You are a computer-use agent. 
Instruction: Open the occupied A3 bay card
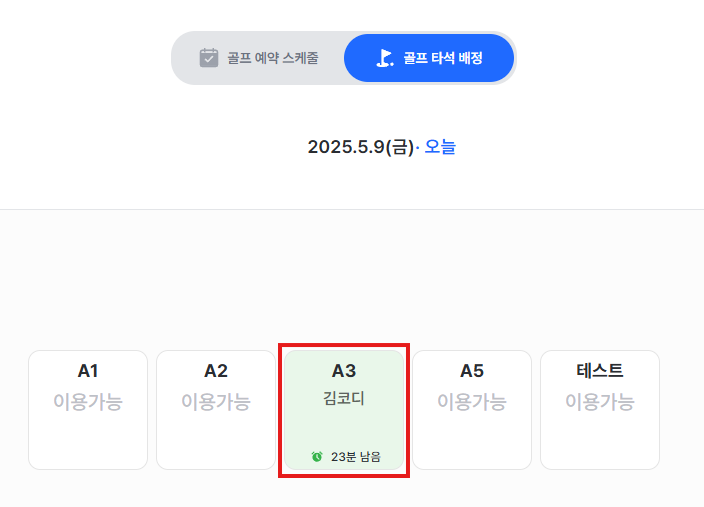tap(344, 410)
